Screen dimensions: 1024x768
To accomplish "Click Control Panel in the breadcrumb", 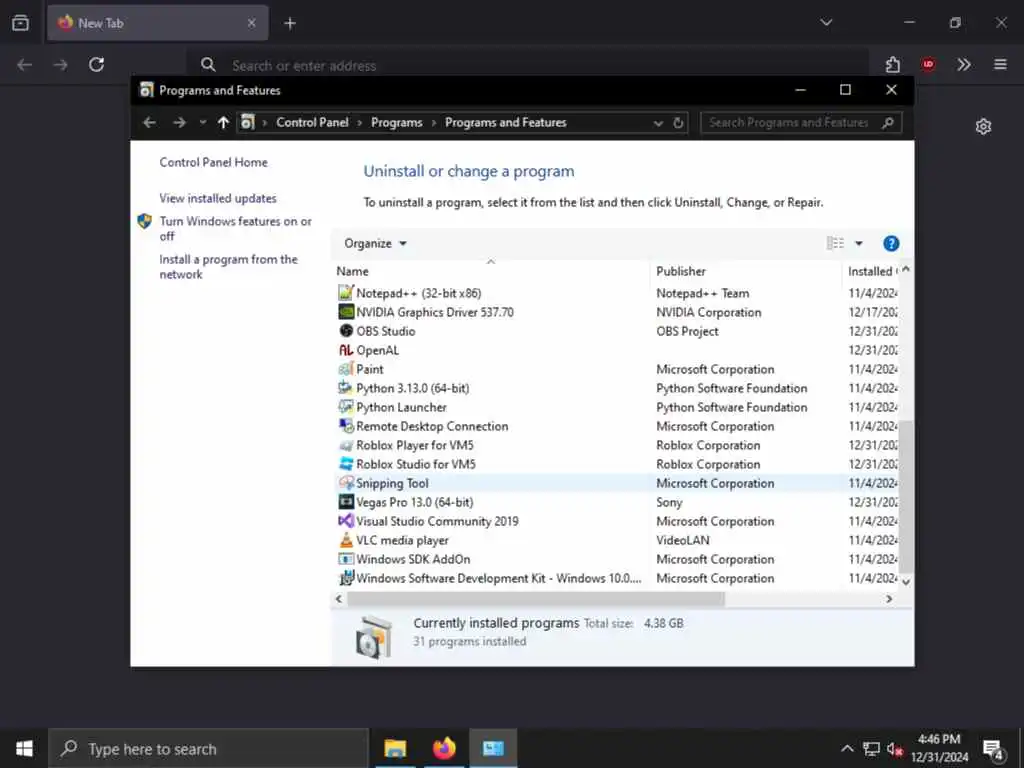I will pos(312,122).
